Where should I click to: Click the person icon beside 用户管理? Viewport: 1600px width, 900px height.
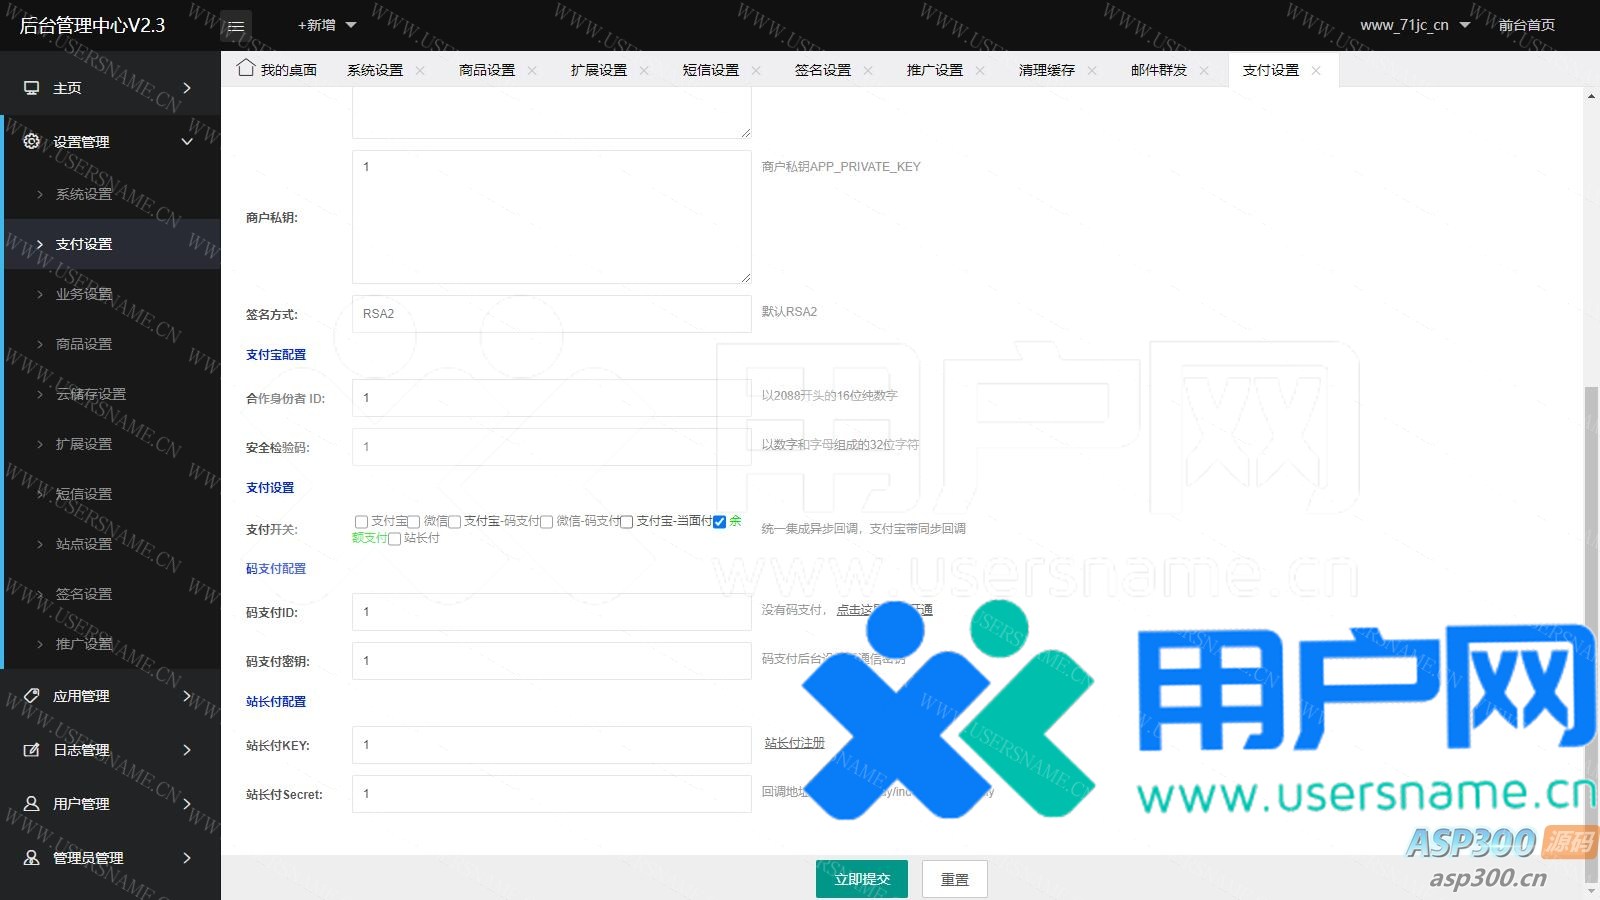tap(32, 803)
